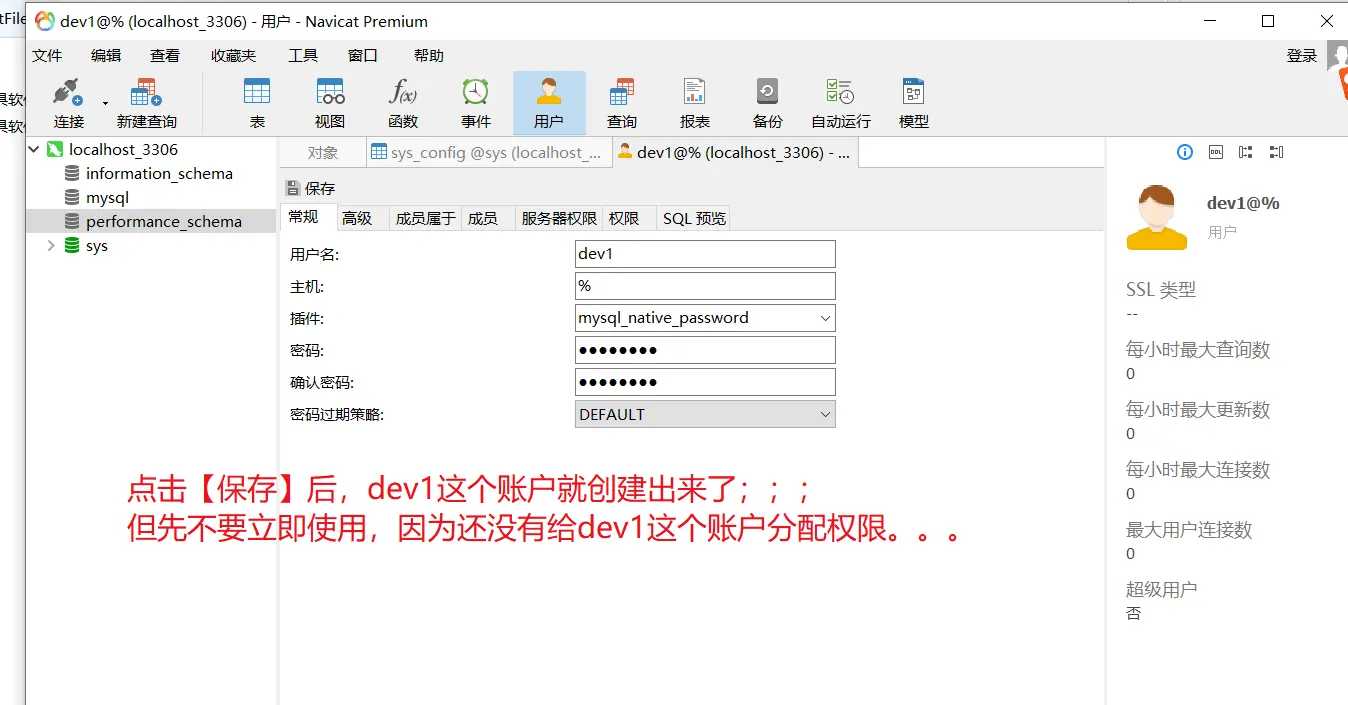Image resolution: width=1348 pixels, height=705 pixels.
Task: Open the Report toolbar icon
Action: (x=695, y=103)
